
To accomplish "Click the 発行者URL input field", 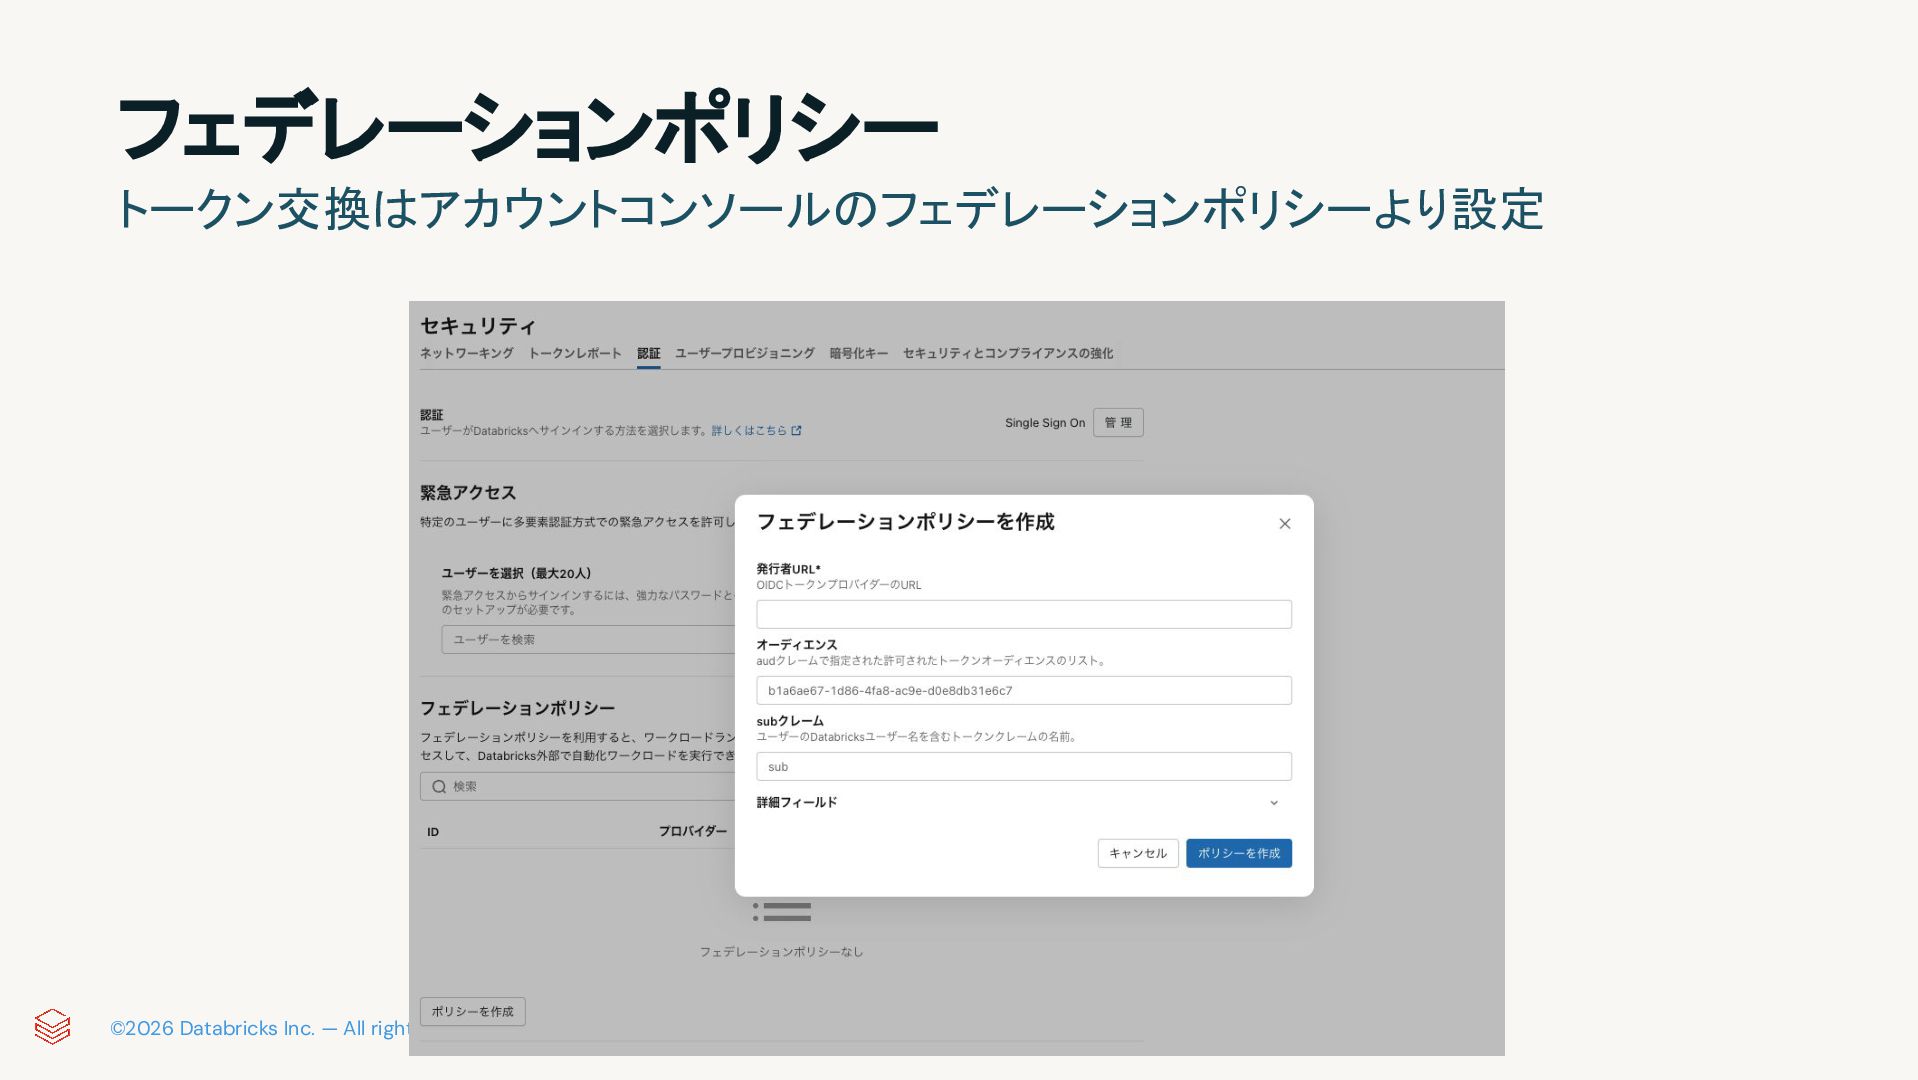I will click(x=1024, y=614).
